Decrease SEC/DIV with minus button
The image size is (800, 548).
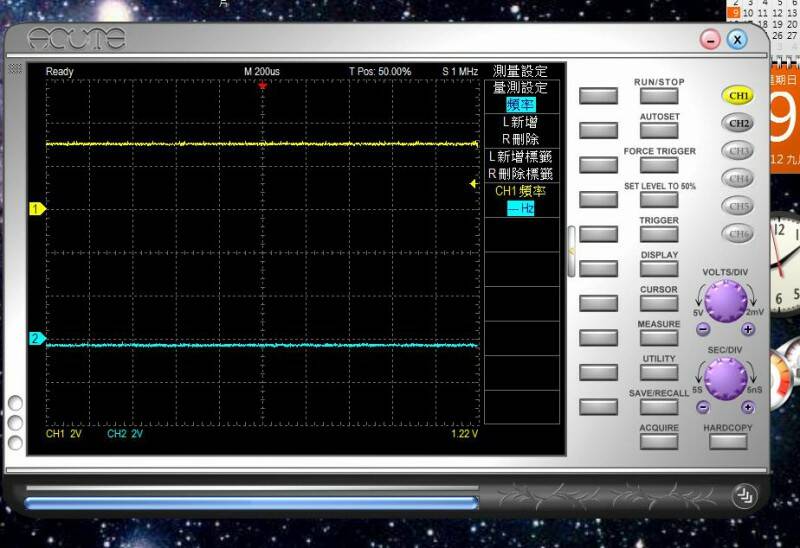(703, 407)
